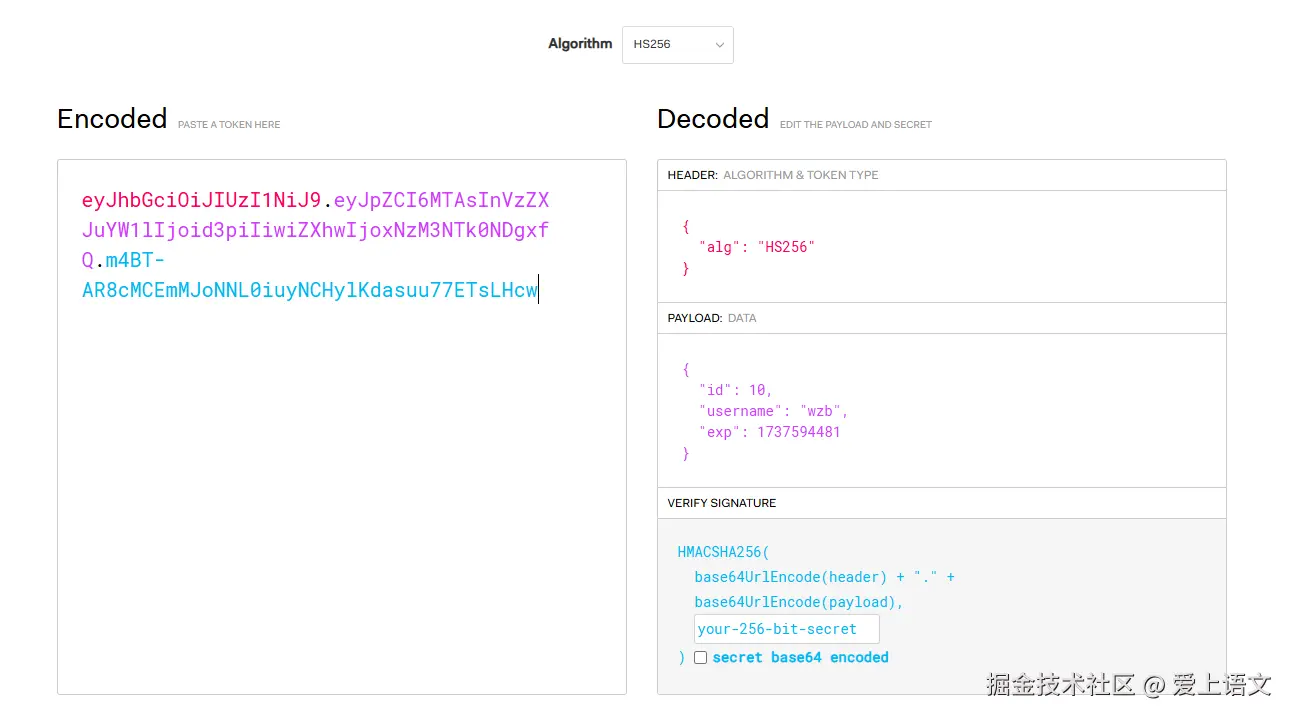Select the PAYLOAD: DATA section label

click(x=711, y=318)
